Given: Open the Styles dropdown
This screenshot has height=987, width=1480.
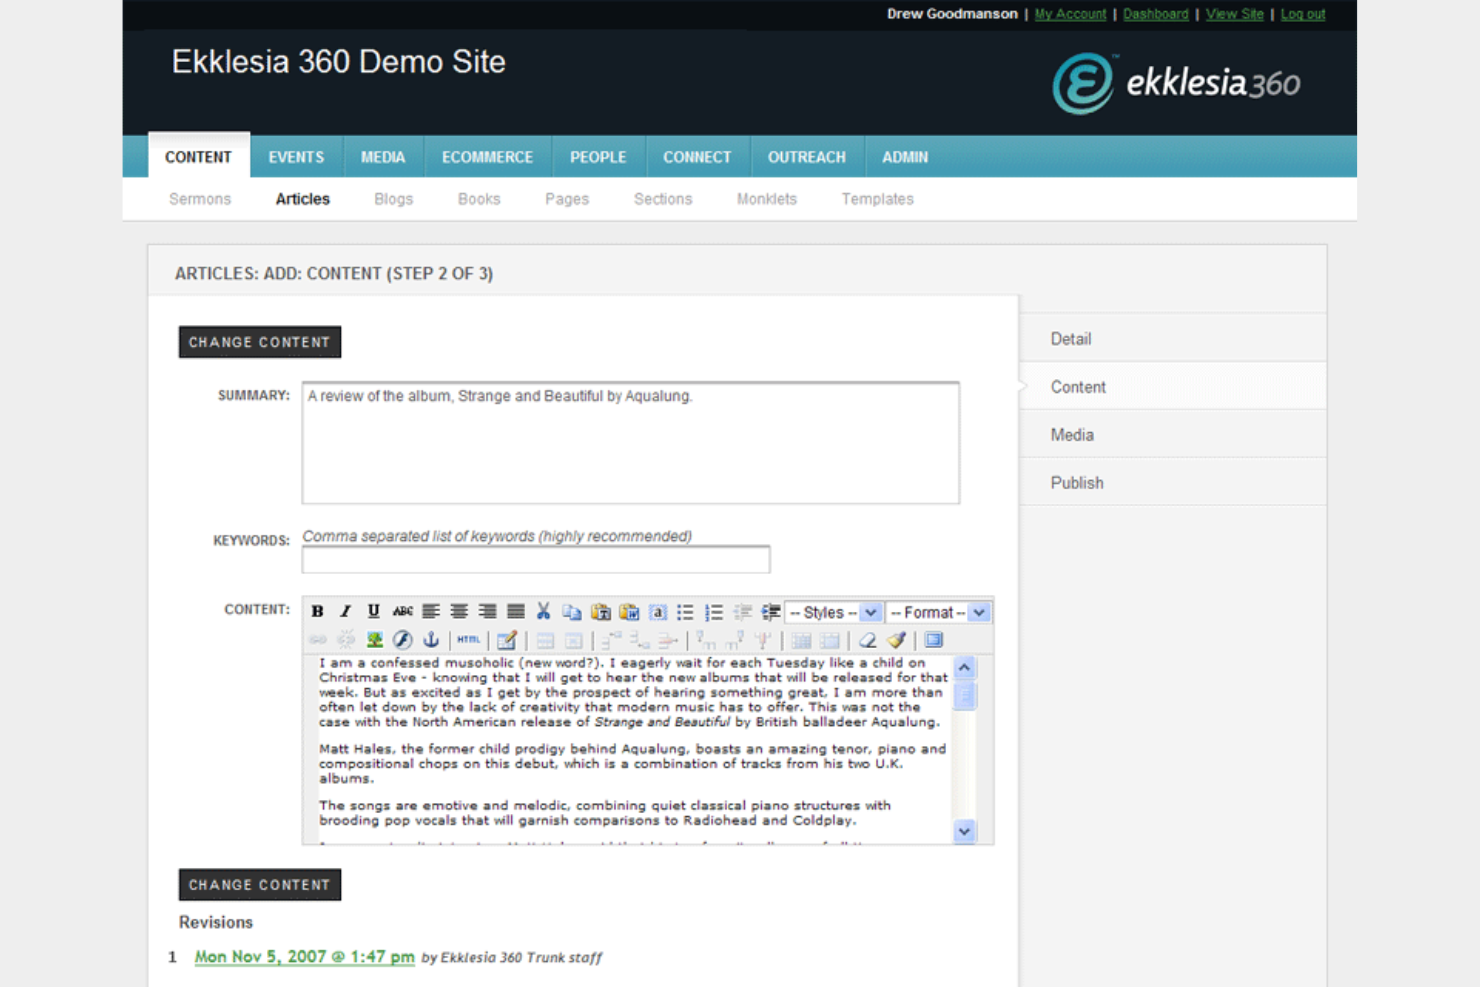Looking at the screenshot, I should point(833,612).
